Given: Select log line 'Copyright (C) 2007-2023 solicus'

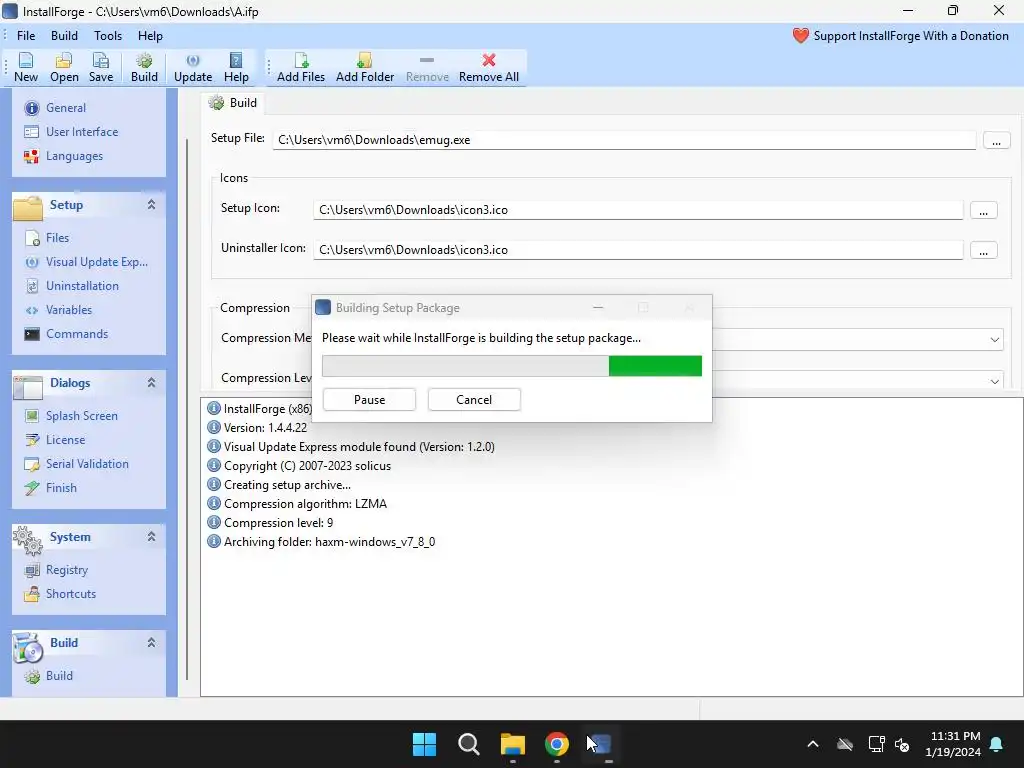Looking at the screenshot, I should [x=298, y=466].
